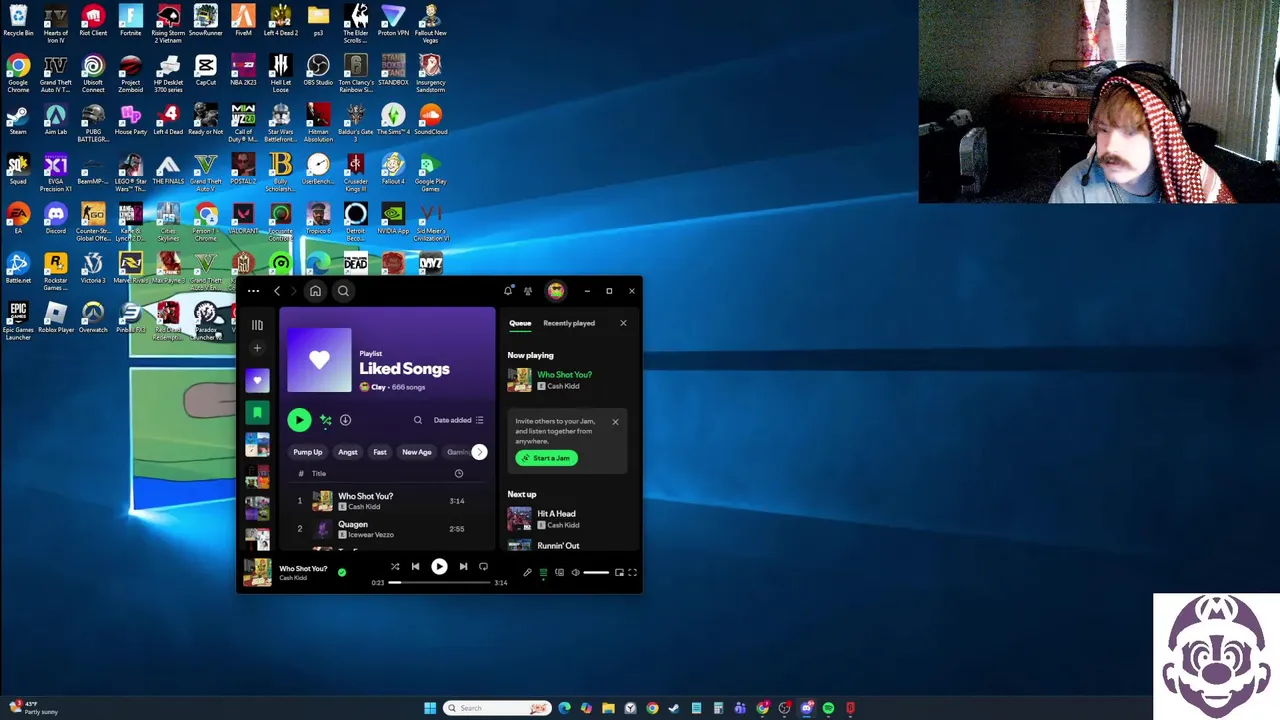
Task: Select the Fortnite desktop shortcut
Action: click(131, 21)
